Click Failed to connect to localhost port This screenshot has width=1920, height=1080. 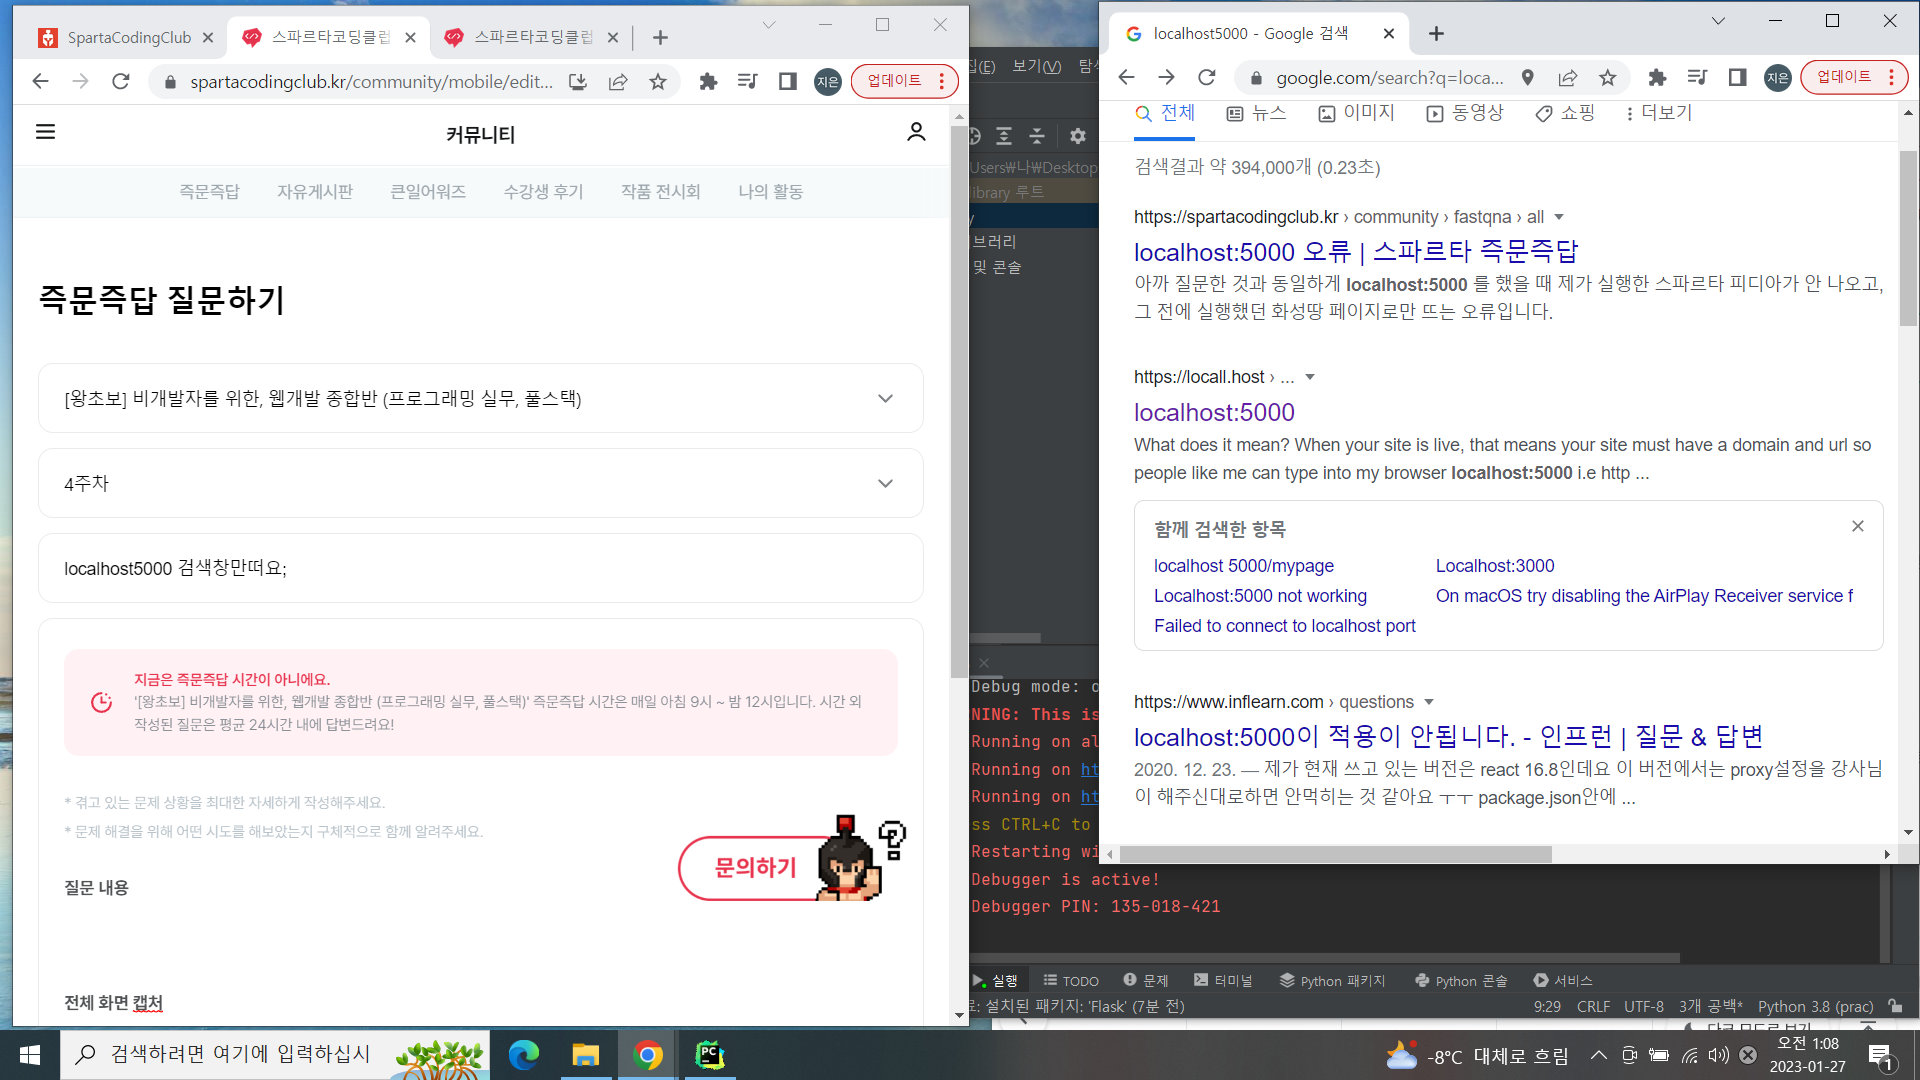point(1284,626)
